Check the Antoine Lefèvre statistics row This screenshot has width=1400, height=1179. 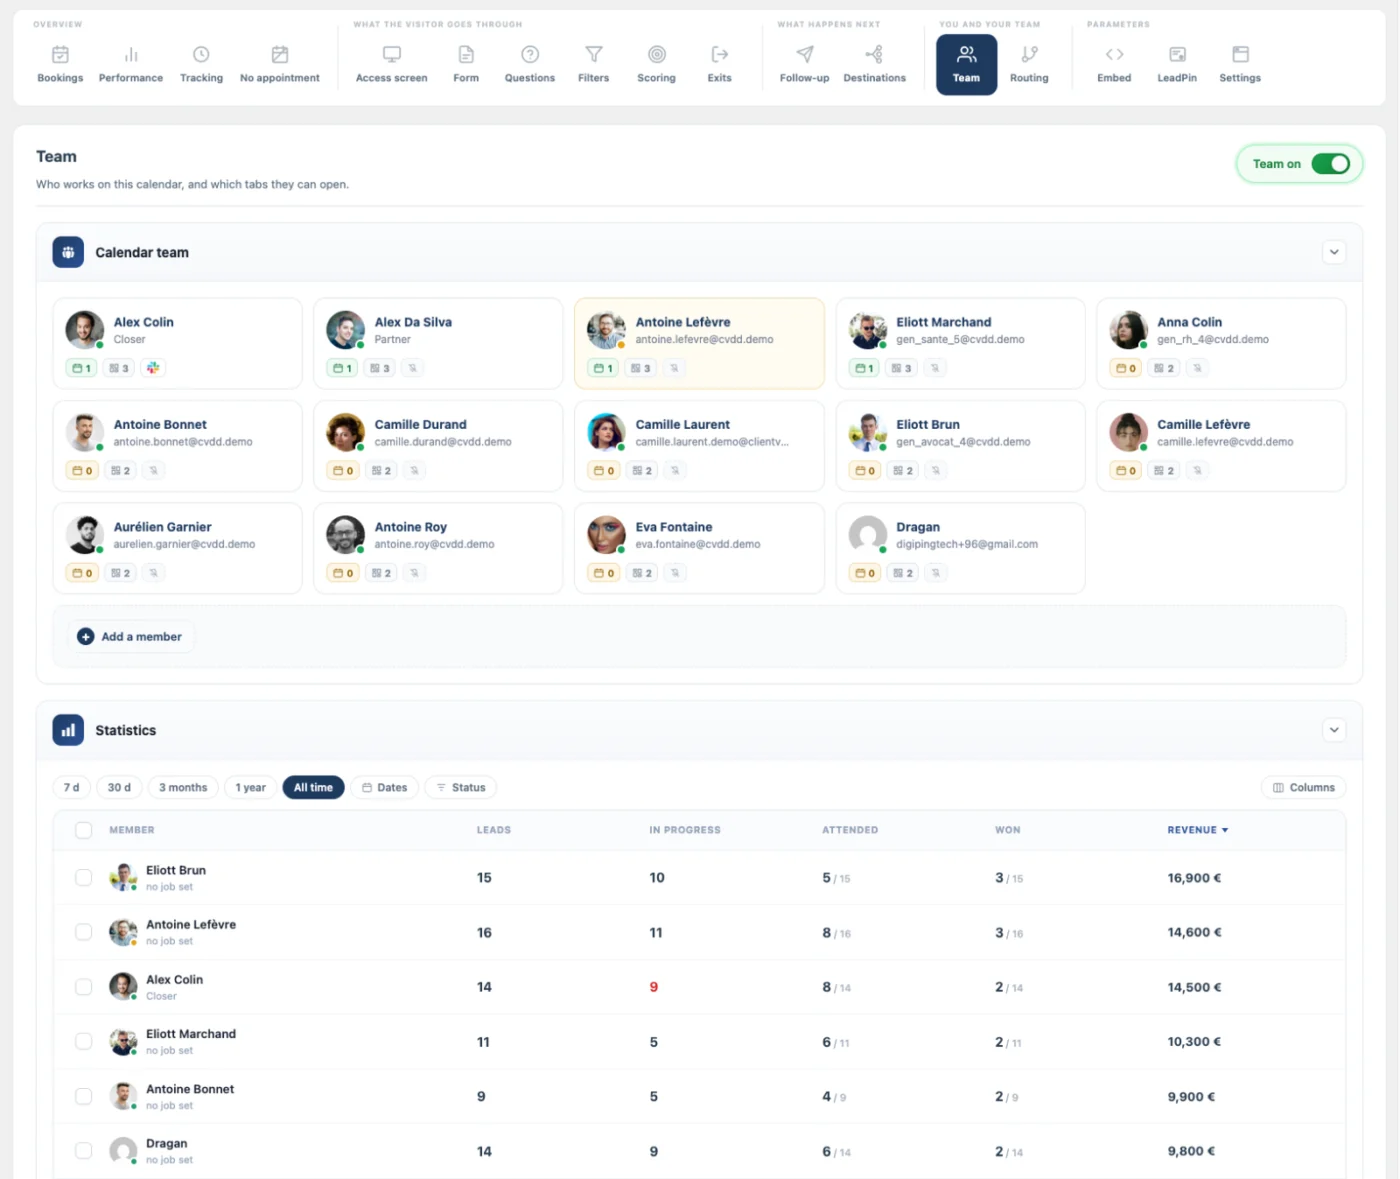84,932
